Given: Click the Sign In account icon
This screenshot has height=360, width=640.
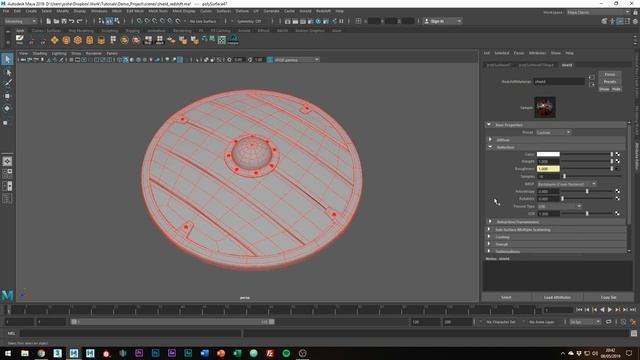Looking at the screenshot, I should click(x=427, y=21).
